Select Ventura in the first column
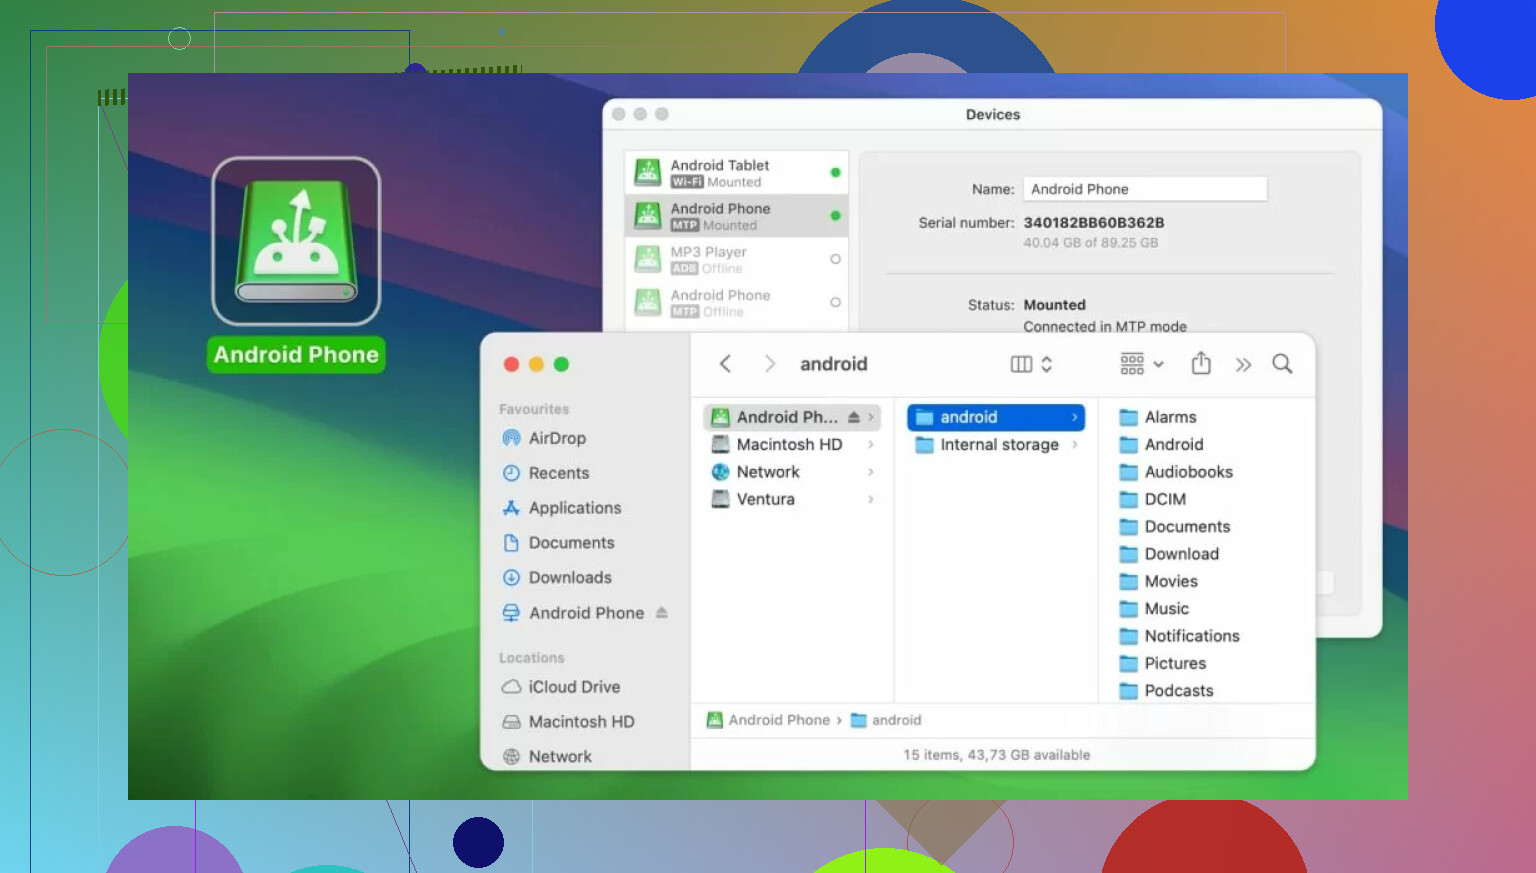This screenshot has height=873, width=1536. click(753, 499)
